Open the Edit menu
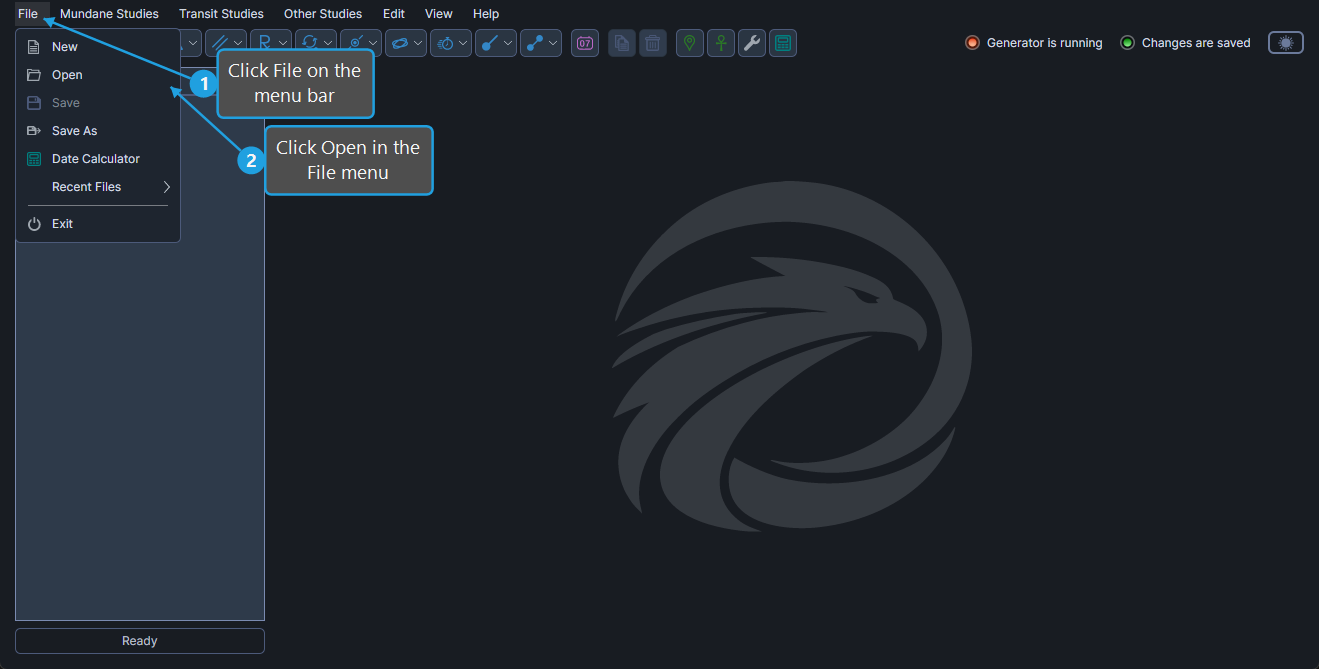The height and width of the screenshot is (669, 1319). tap(394, 14)
